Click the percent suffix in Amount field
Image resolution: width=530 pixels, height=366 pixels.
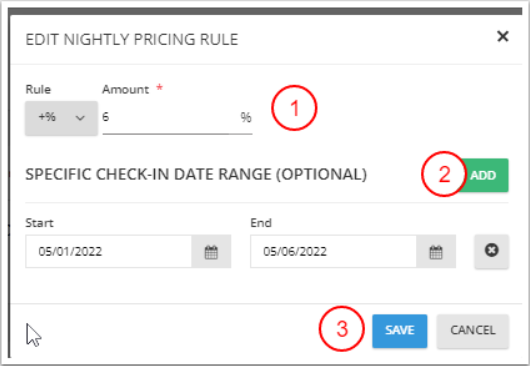pos(246,118)
